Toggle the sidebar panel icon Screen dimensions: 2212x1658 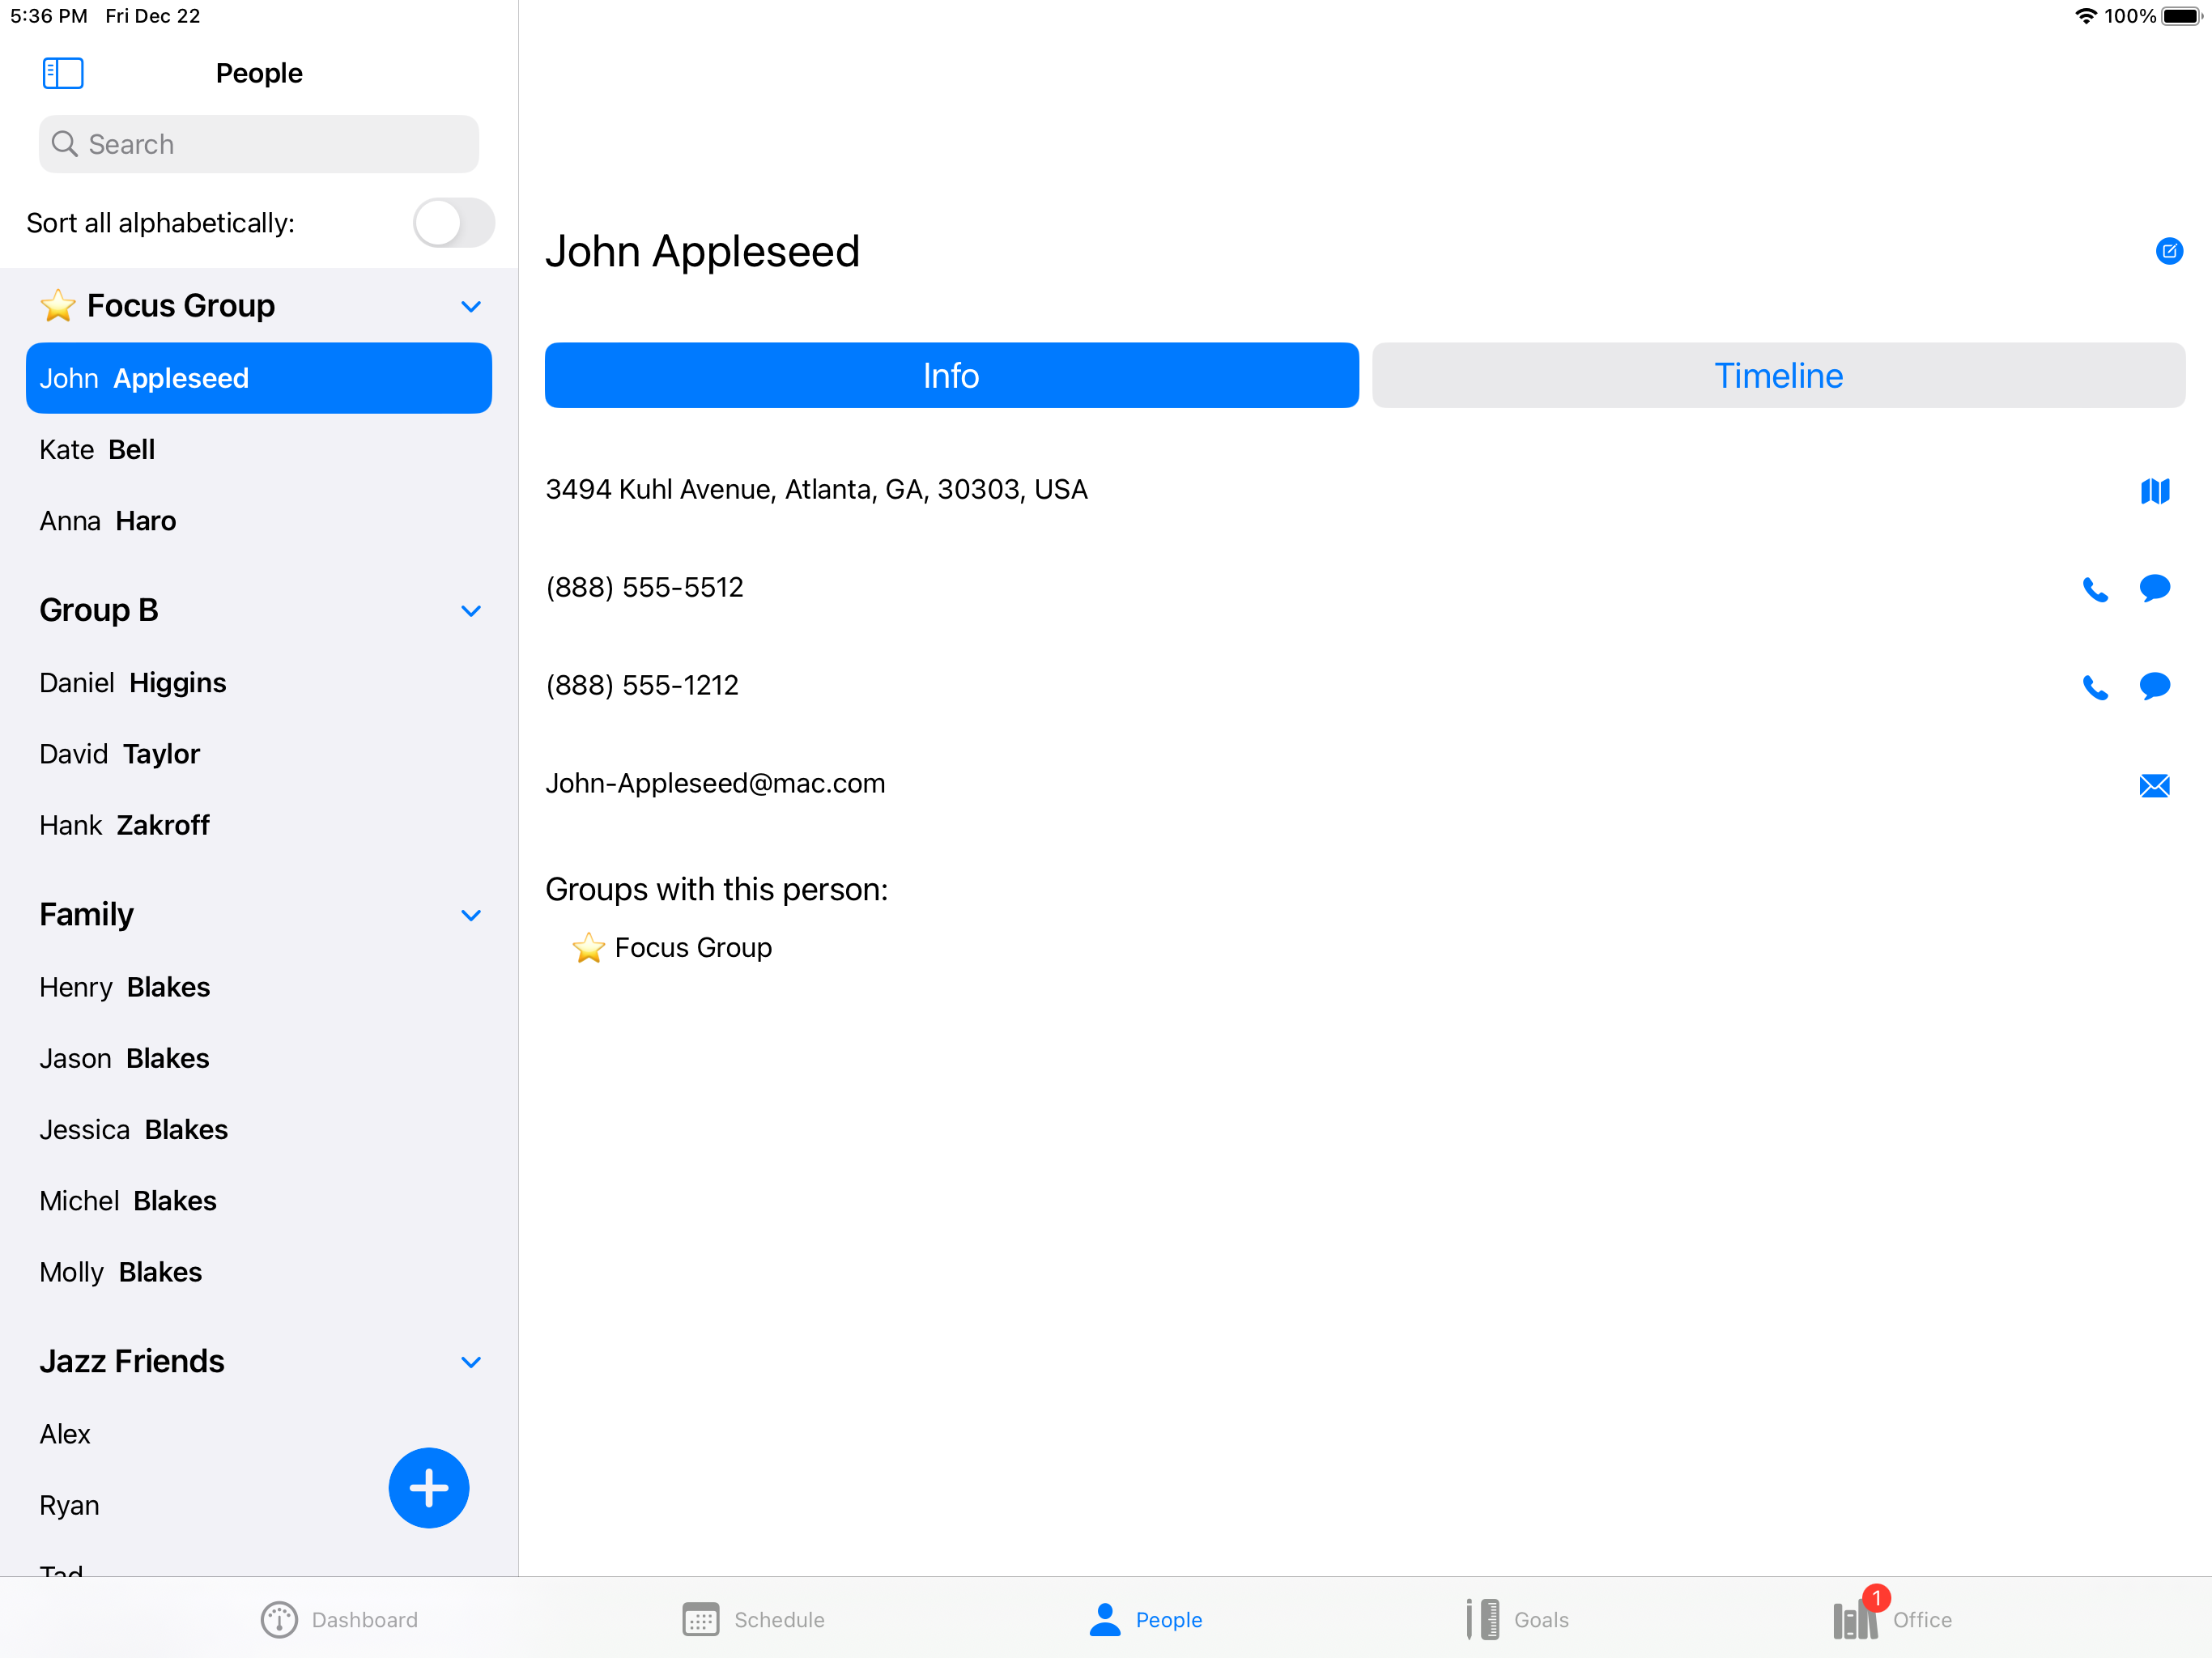tap(62, 73)
